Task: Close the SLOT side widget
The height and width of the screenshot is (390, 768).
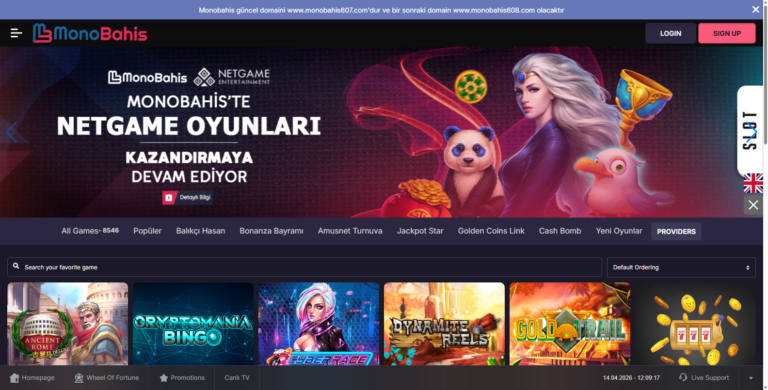Action: [753, 205]
